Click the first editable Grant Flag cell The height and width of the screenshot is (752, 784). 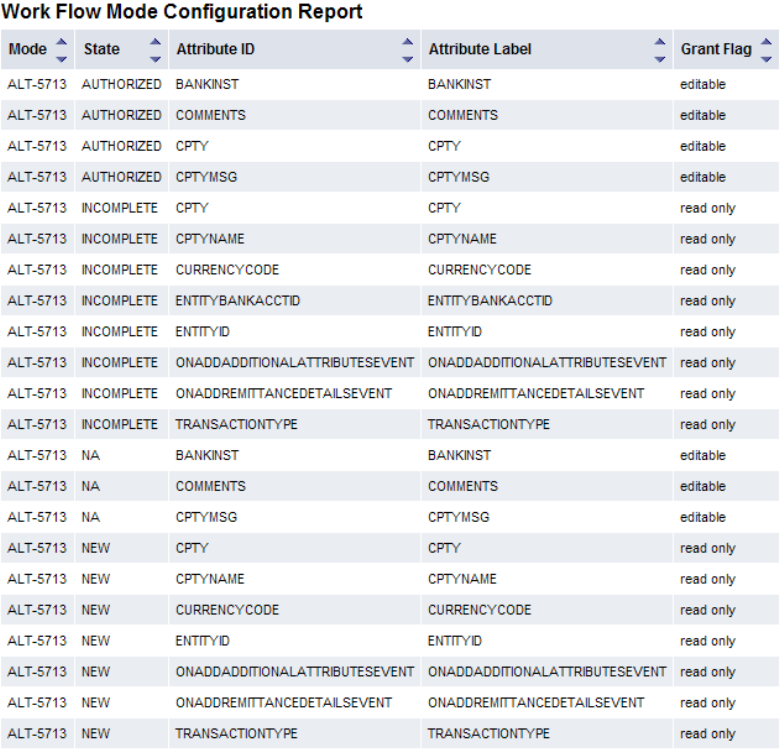[x=703, y=85]
